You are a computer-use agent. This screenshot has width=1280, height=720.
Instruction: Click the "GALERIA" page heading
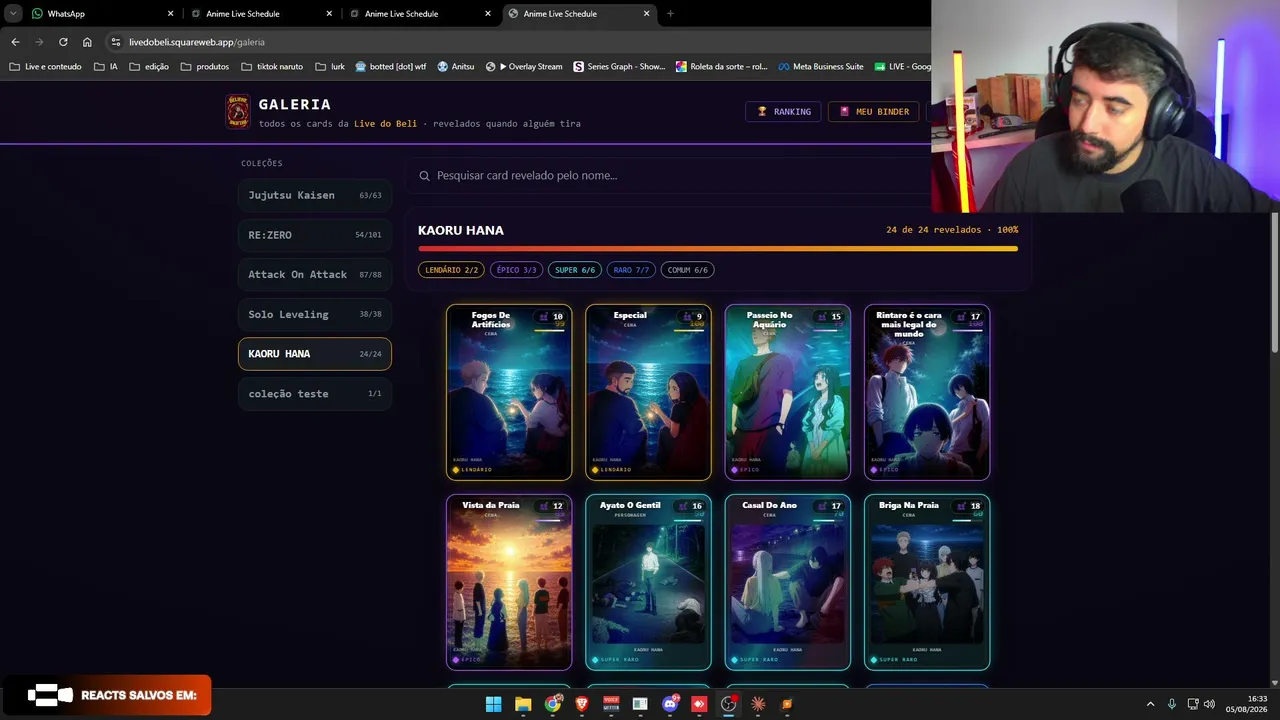[295, 104]
